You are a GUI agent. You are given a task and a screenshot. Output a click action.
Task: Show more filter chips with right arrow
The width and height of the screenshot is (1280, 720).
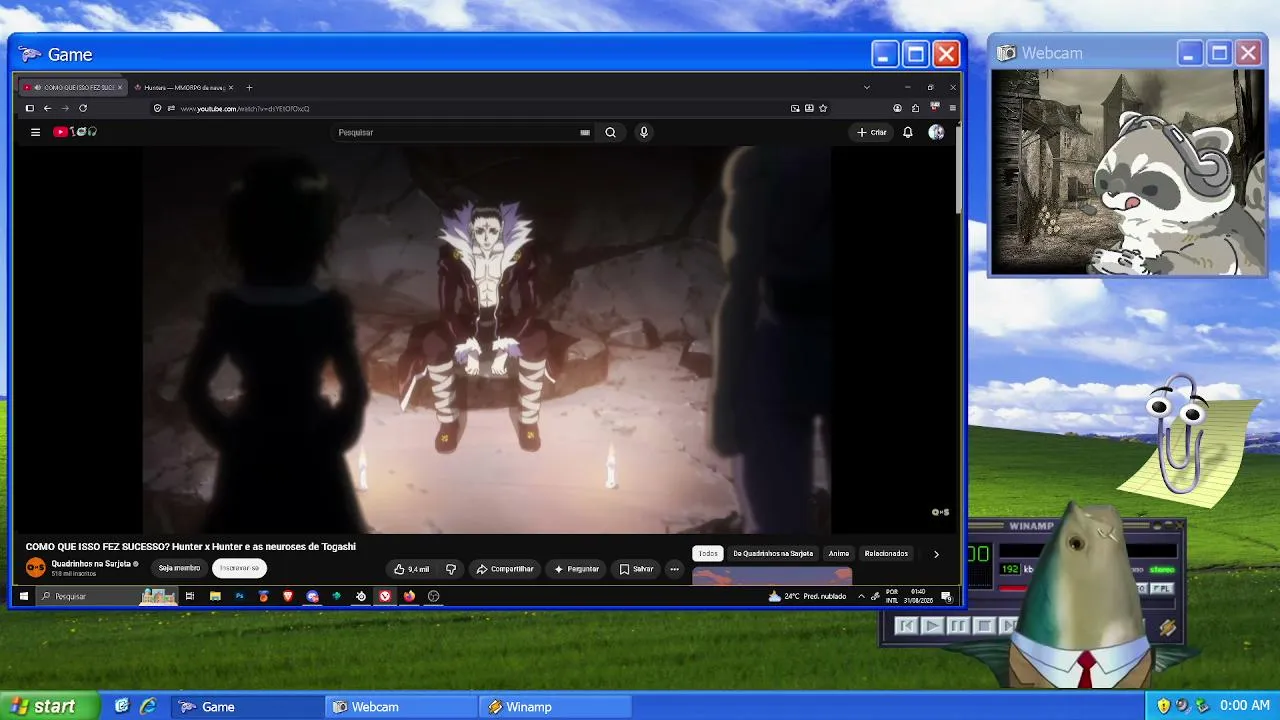tap(936, 553)
